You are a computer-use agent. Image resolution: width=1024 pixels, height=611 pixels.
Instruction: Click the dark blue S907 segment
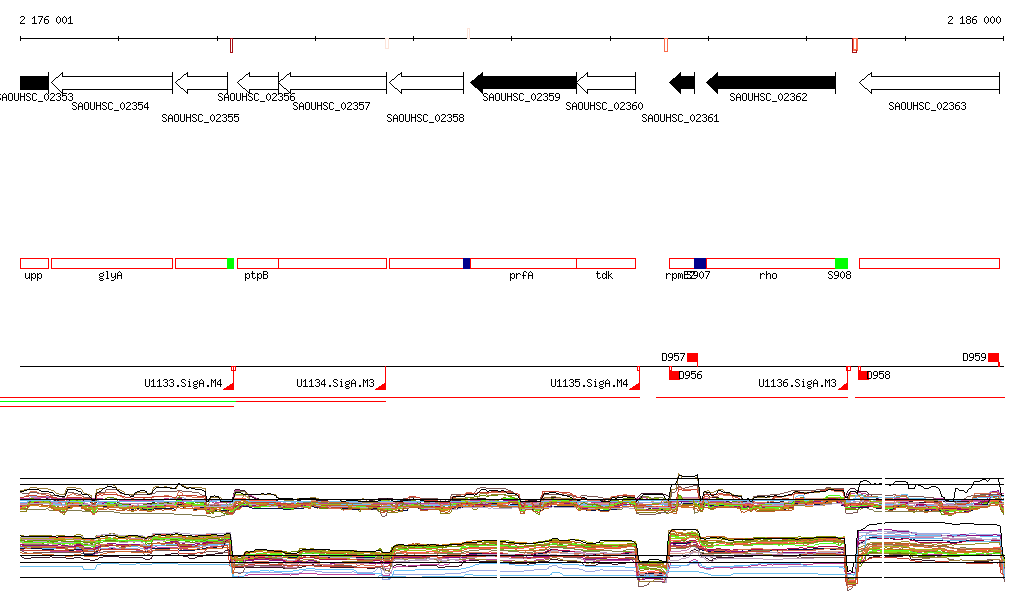[x=700, y=264]
